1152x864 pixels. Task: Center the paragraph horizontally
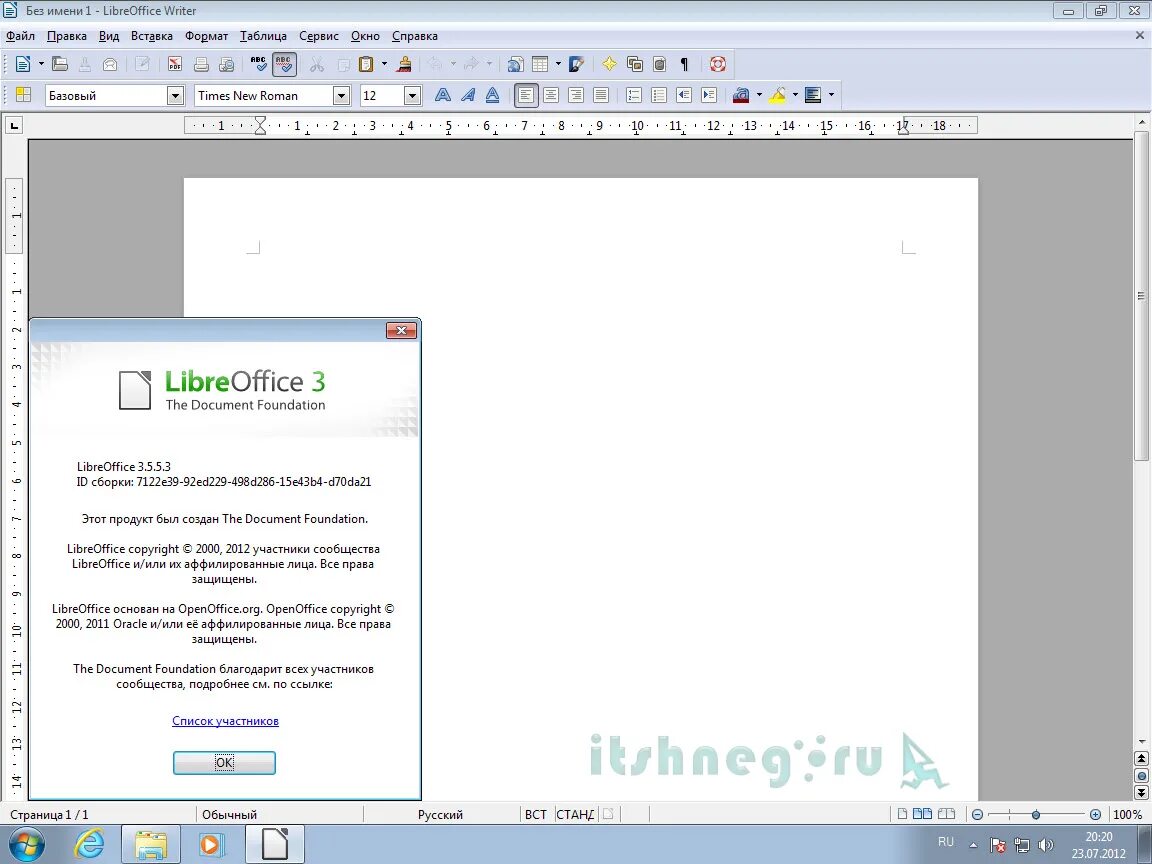(x=551, y=95)
